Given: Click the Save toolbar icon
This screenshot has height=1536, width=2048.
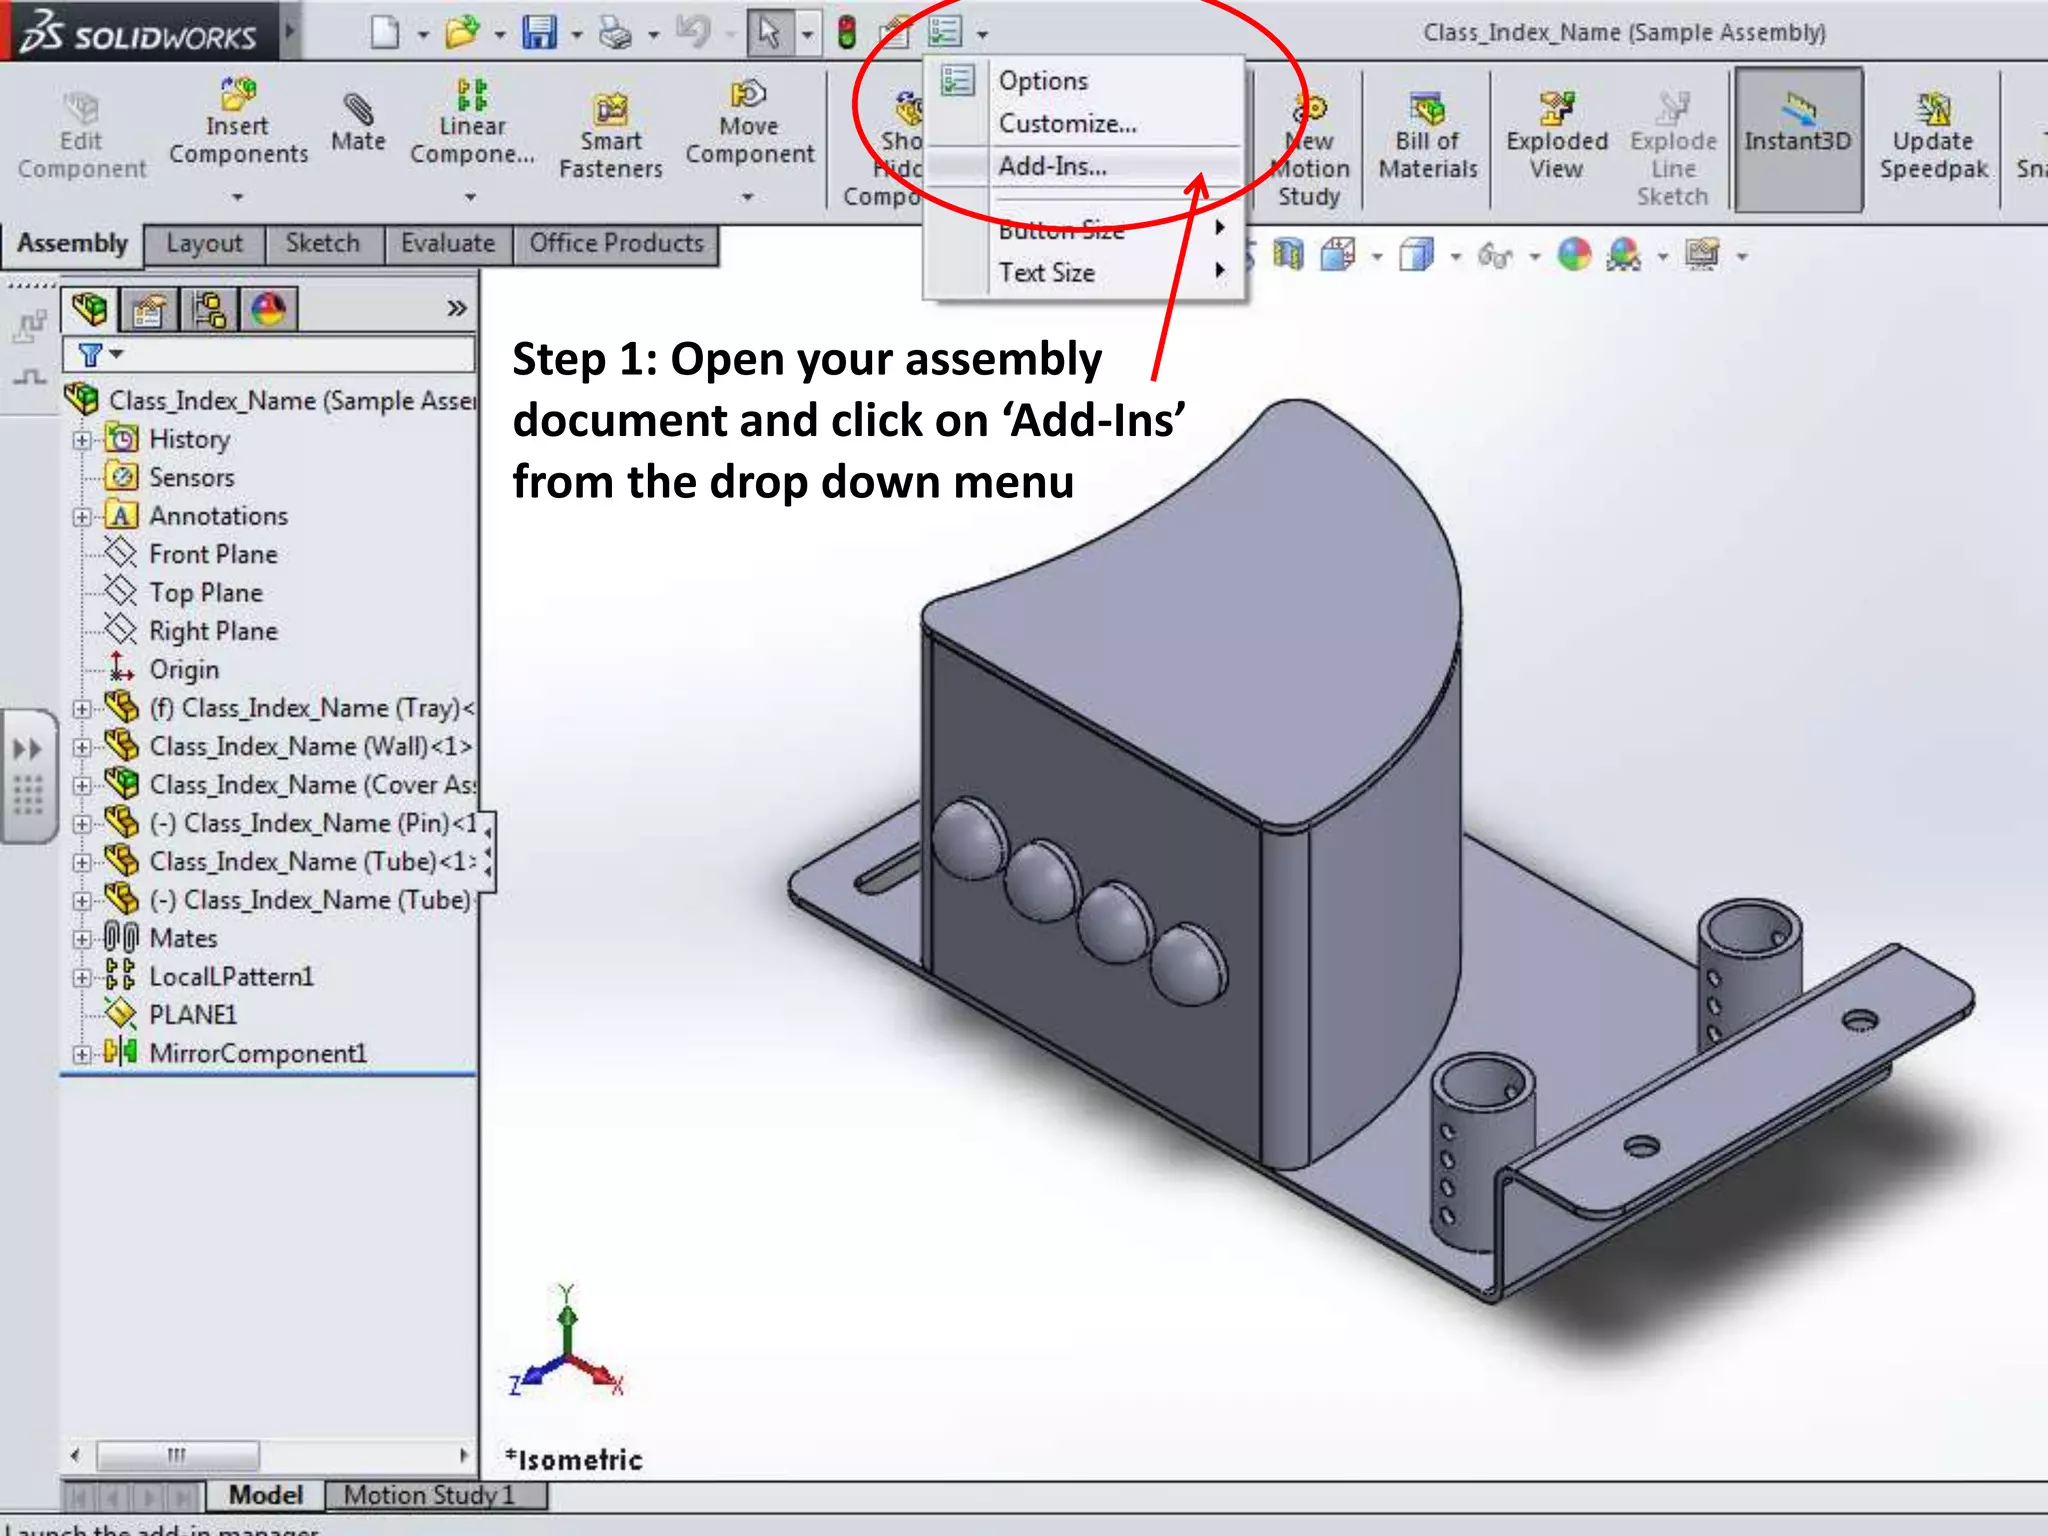Looking at the screenshot, I should pos(539,32).
